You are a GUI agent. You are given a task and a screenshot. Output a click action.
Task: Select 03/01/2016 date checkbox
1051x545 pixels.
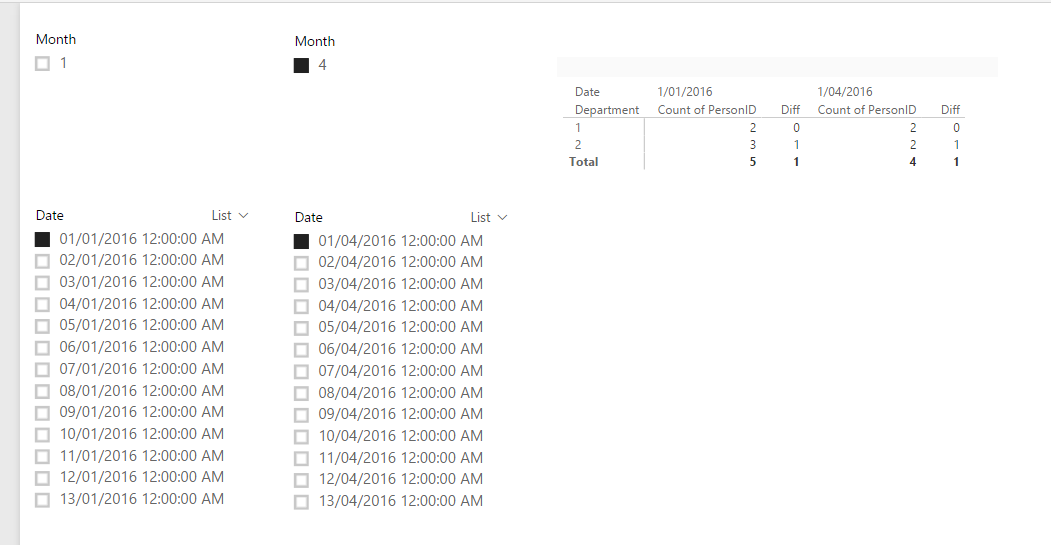click(x=42, y=283)
